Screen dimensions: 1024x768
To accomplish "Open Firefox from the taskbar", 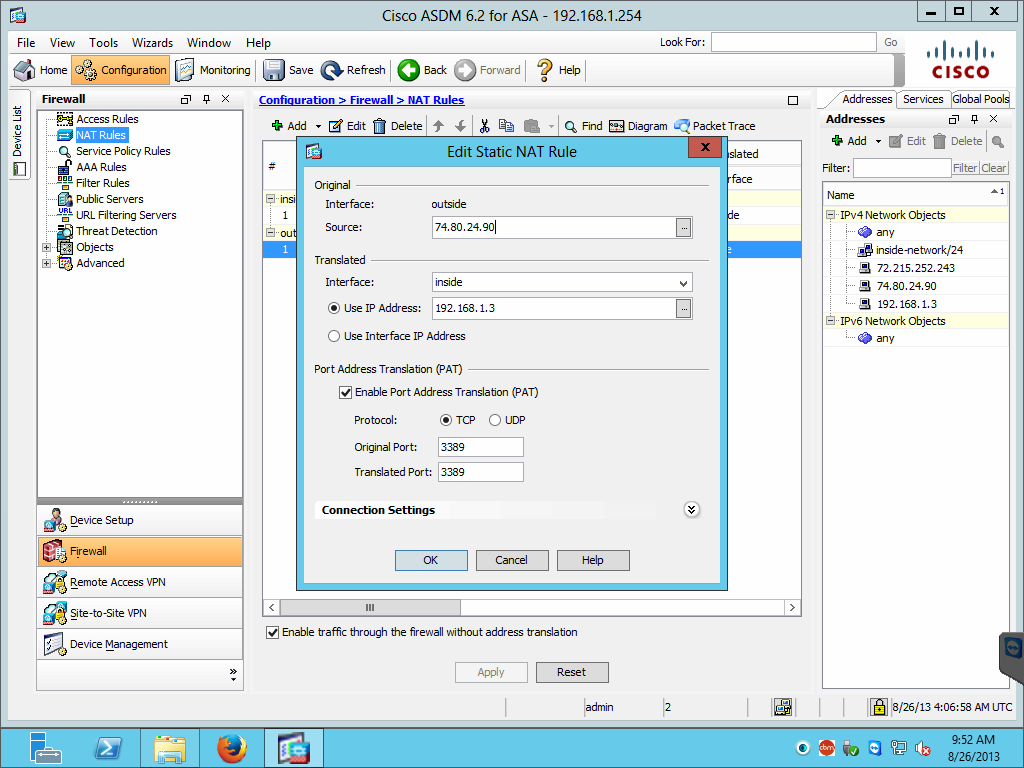I will coord(232,748).
